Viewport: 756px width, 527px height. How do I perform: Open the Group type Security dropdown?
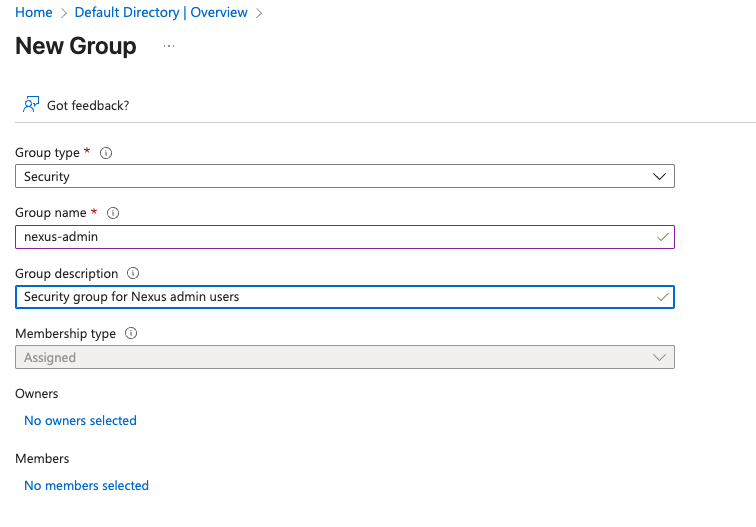pos(345,176)
